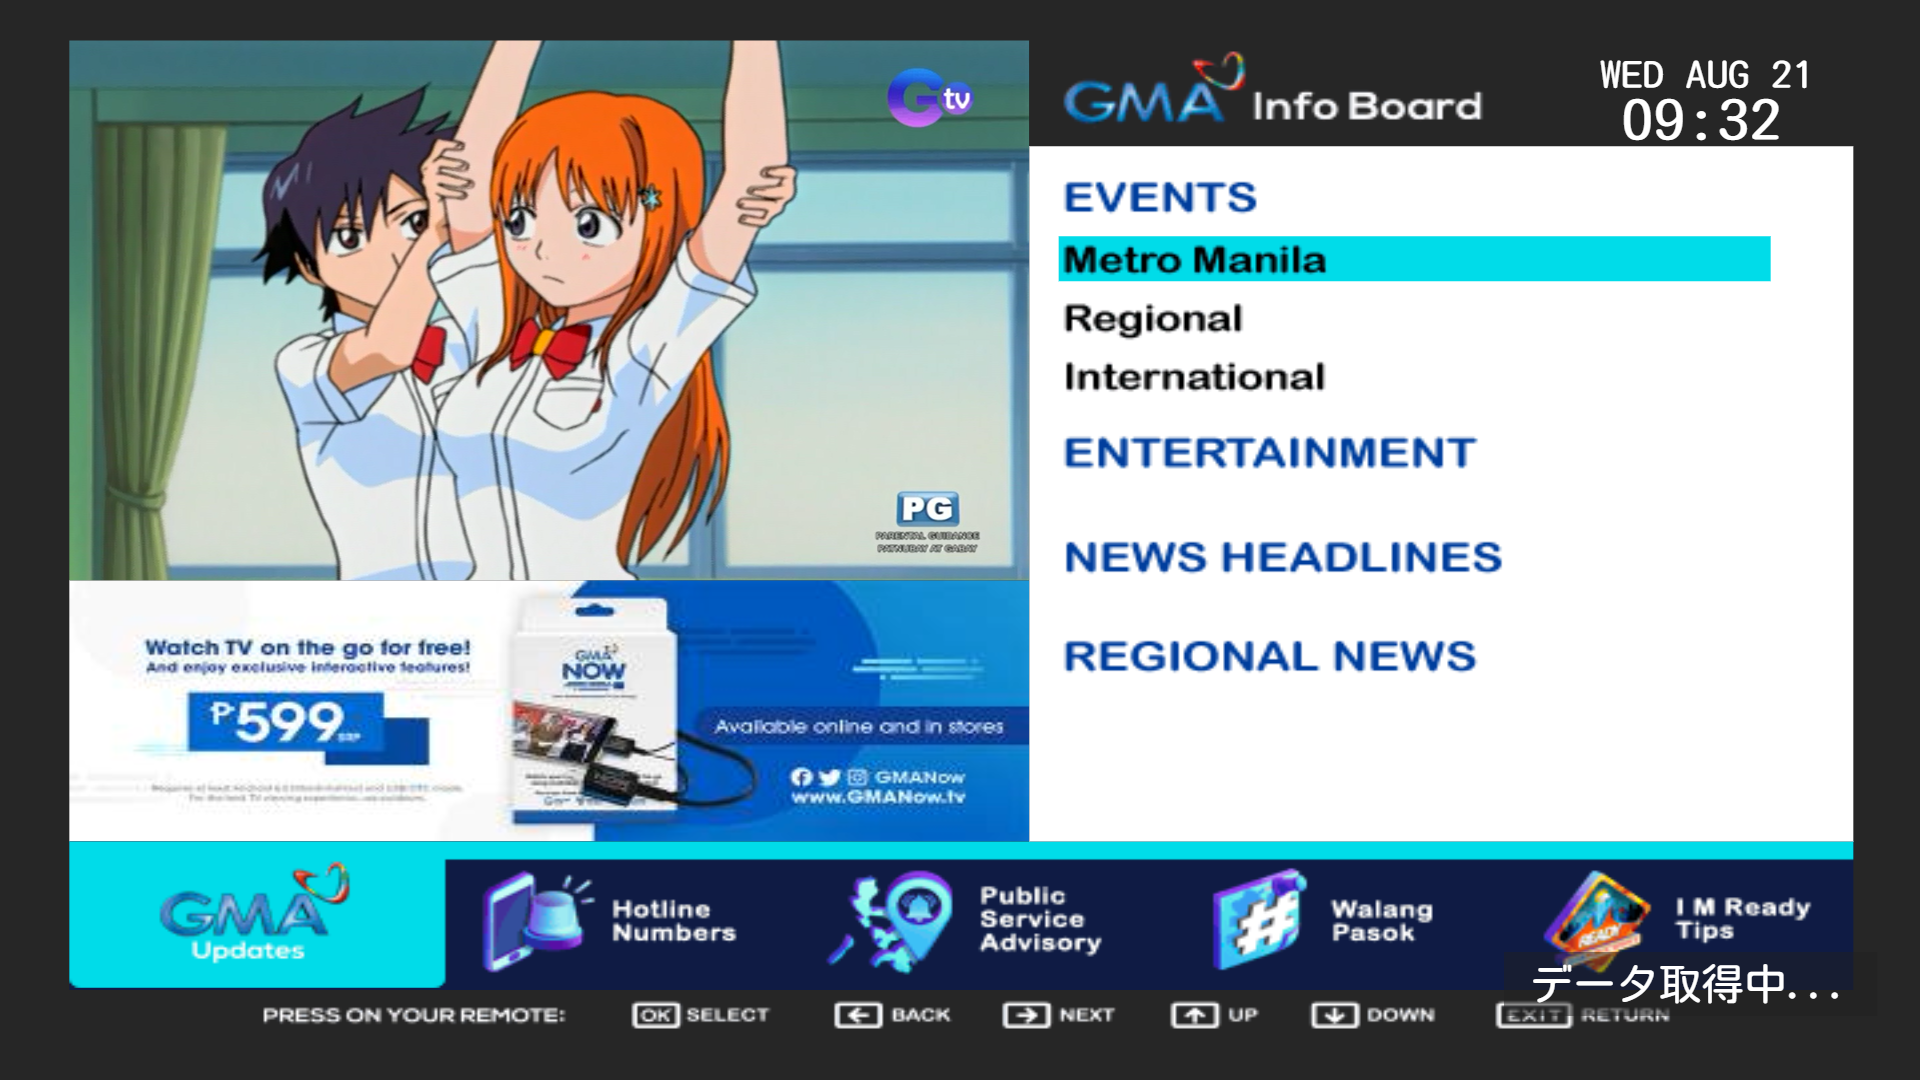
Task: Click the GMA Now Instagram icon
Action: (857, 777)
